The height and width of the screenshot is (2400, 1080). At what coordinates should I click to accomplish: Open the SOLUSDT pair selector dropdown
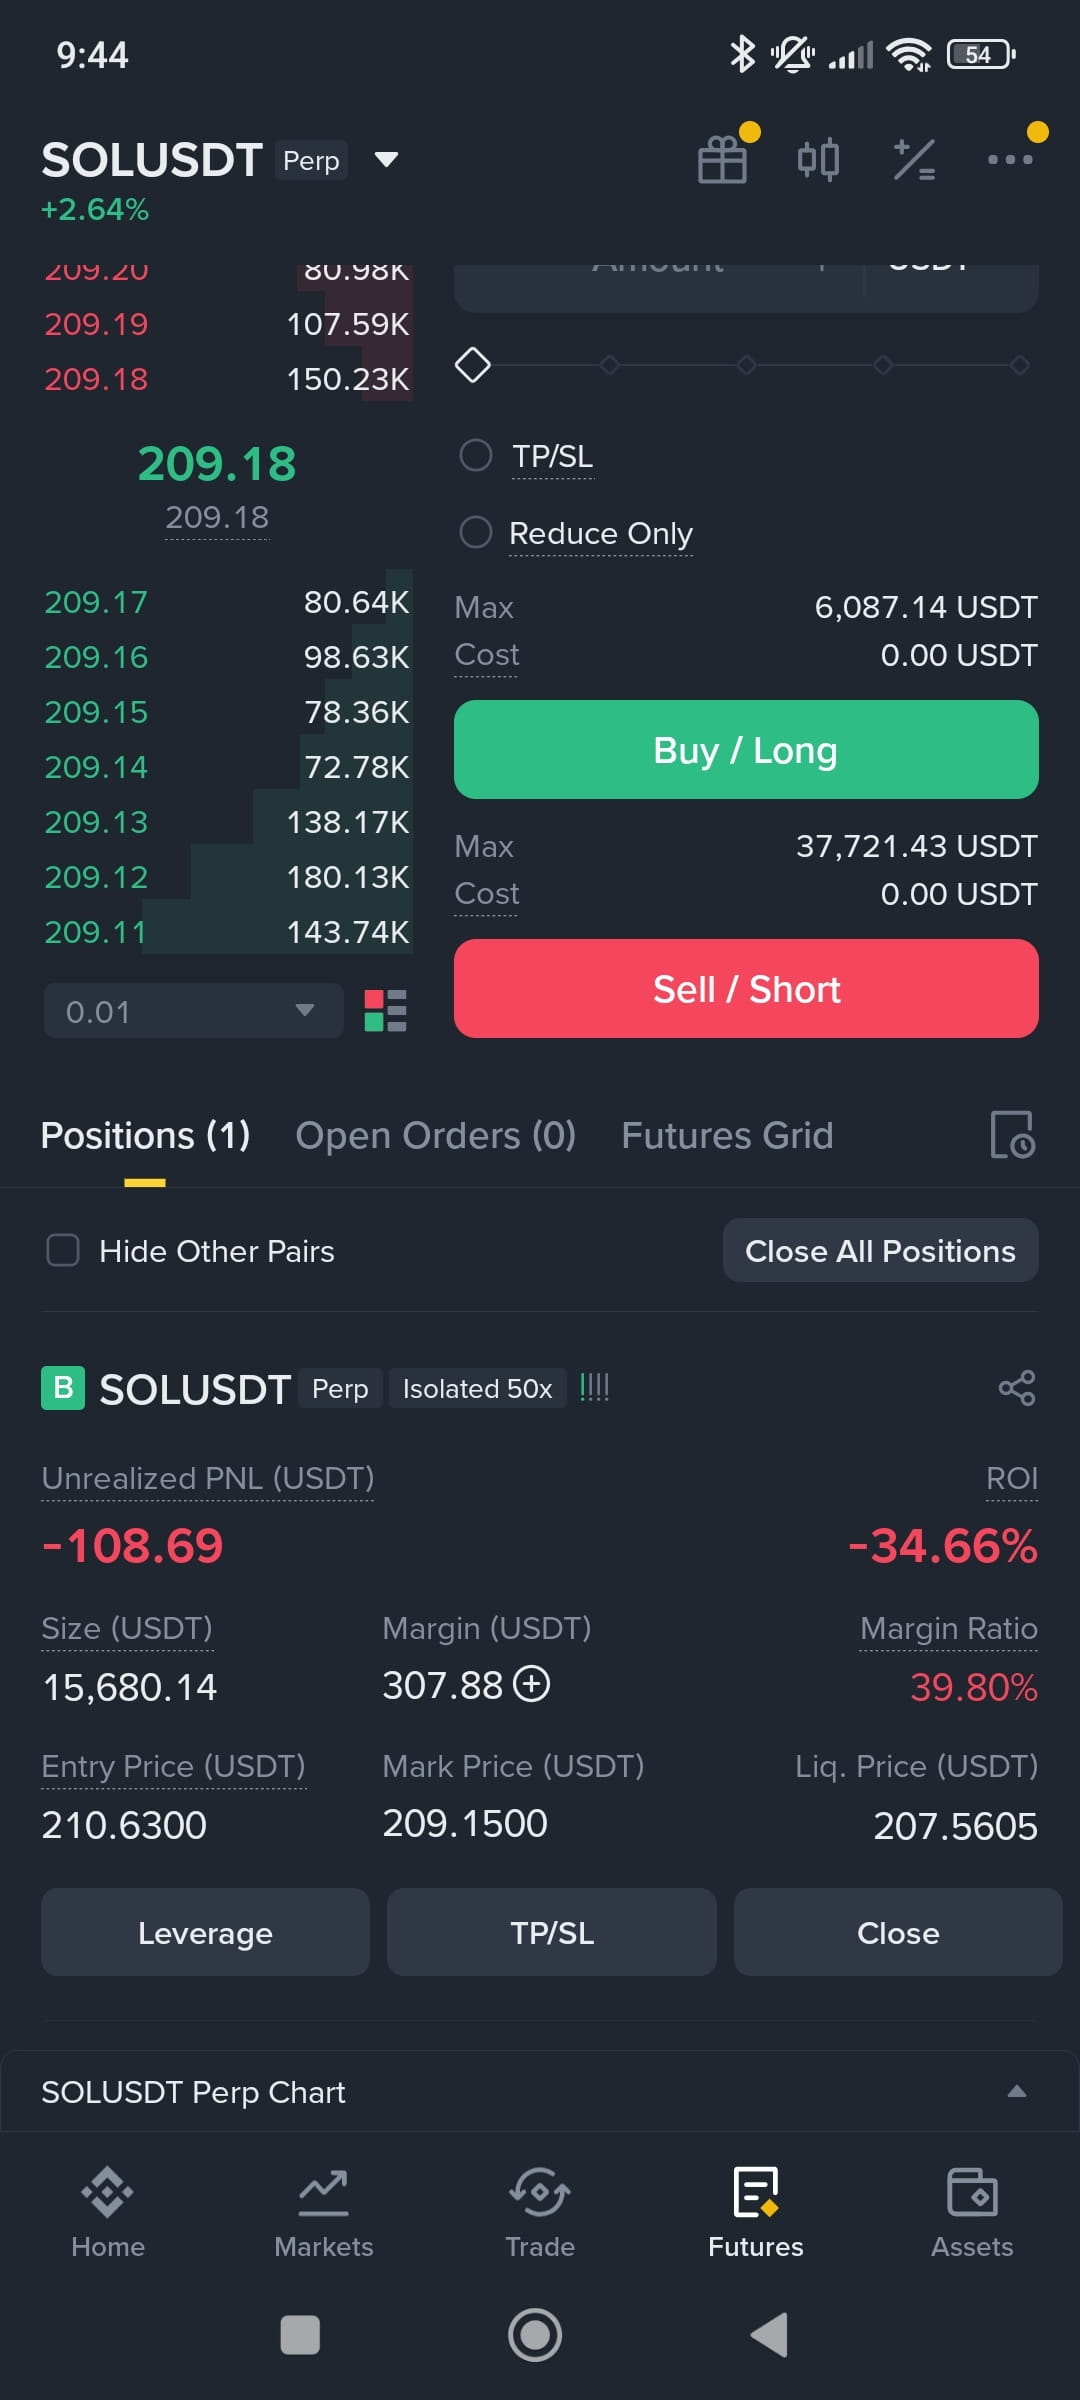386,160
